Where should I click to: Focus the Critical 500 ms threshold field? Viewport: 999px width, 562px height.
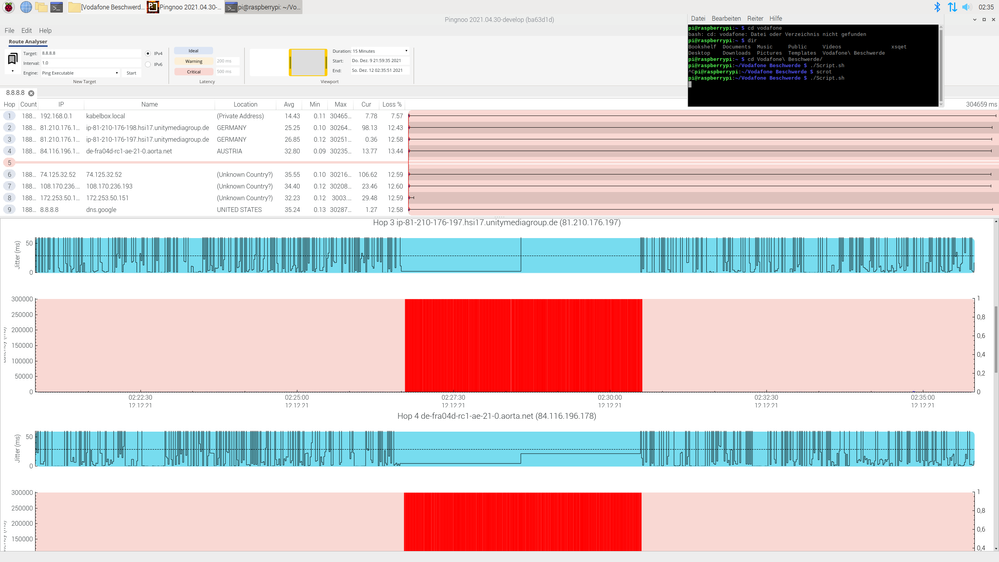pyautogui.click(x=227, y=71)
